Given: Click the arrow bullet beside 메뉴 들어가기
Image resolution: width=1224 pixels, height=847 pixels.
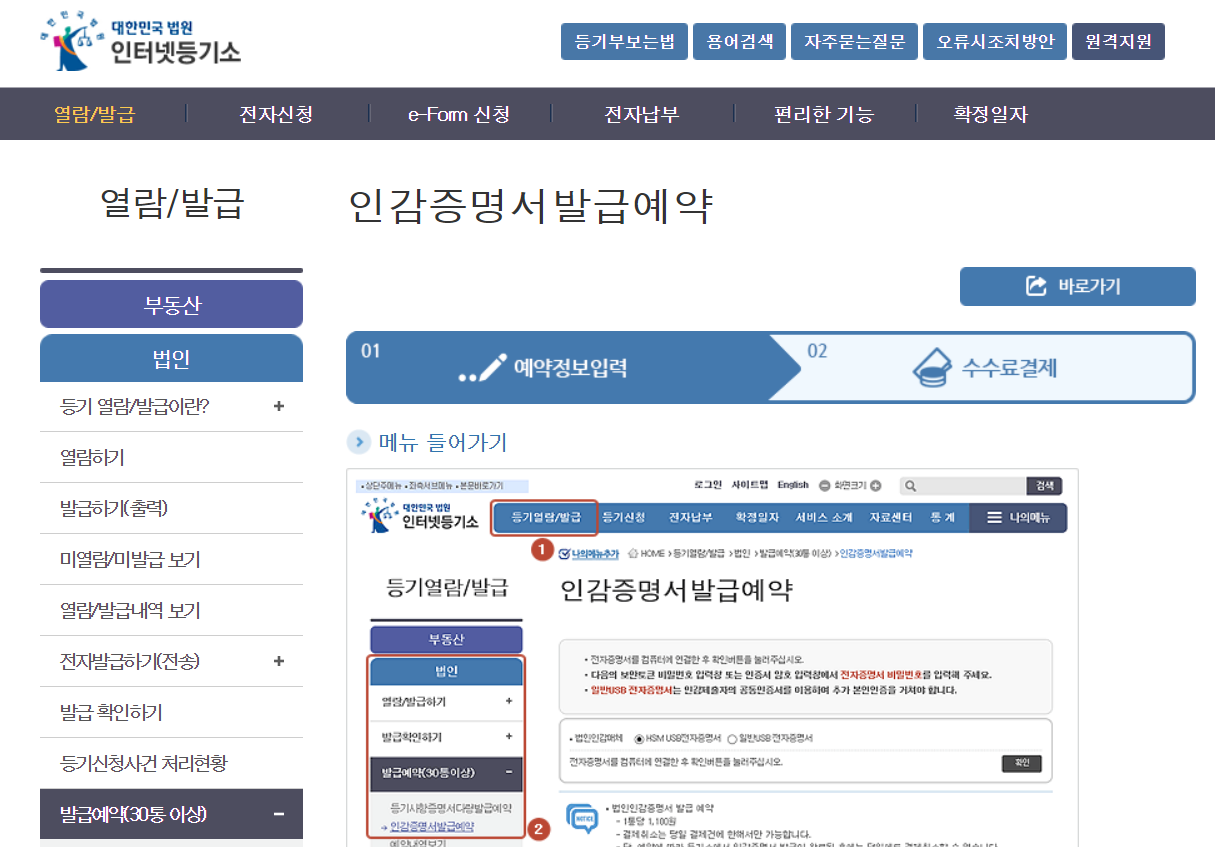Looking at the screenshot, I should (x=358, y=442).
